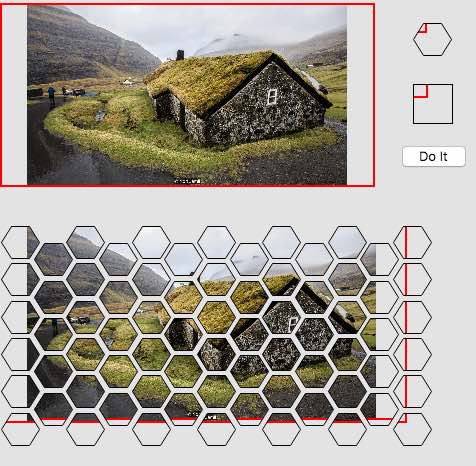Click the chimney in the source photo
The image size is (476, 466).
pos(180,55)
